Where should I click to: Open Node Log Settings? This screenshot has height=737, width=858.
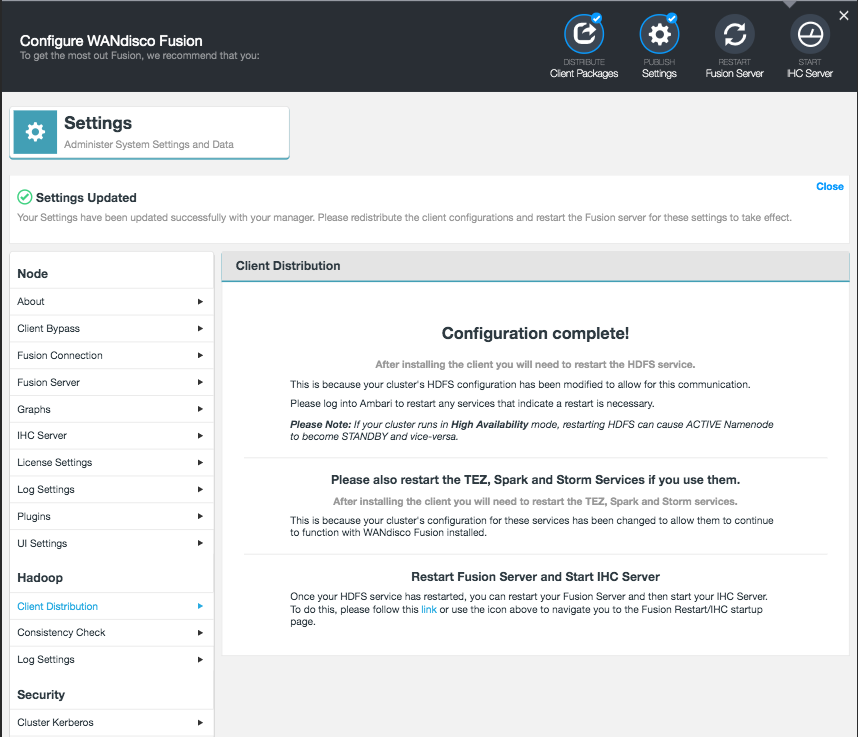pyautogui.click(x=112, y=489)
